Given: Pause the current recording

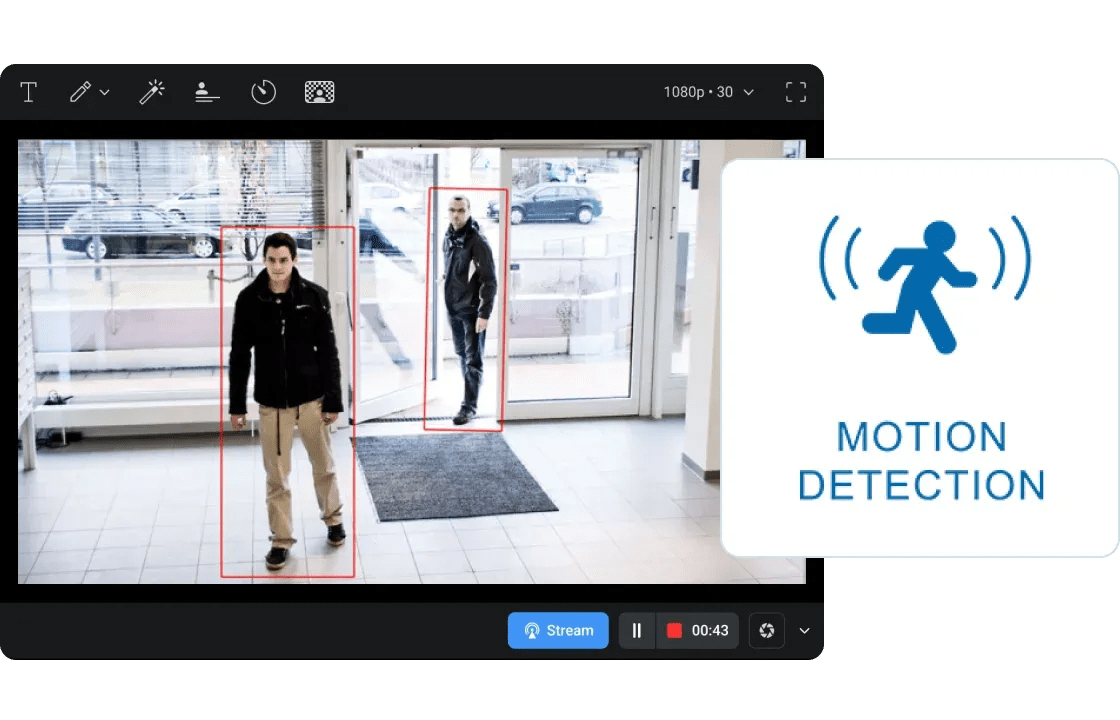Looking at the screenshot, I should pos(637,631).
